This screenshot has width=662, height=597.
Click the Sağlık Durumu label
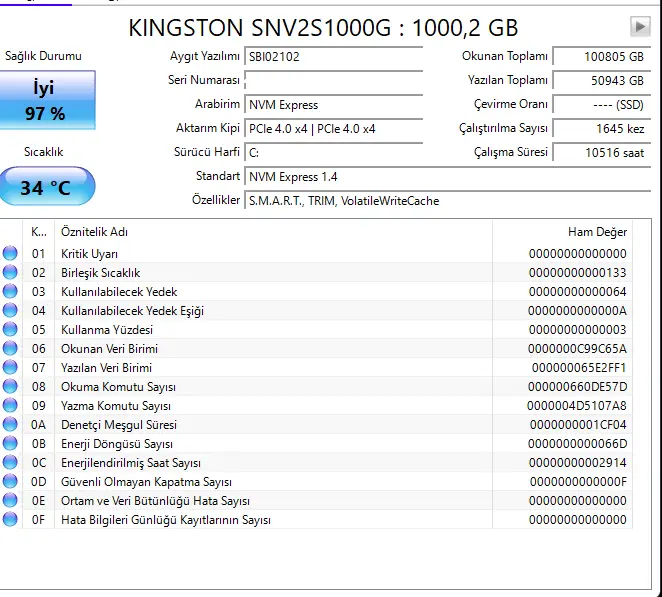coord(43,56)
